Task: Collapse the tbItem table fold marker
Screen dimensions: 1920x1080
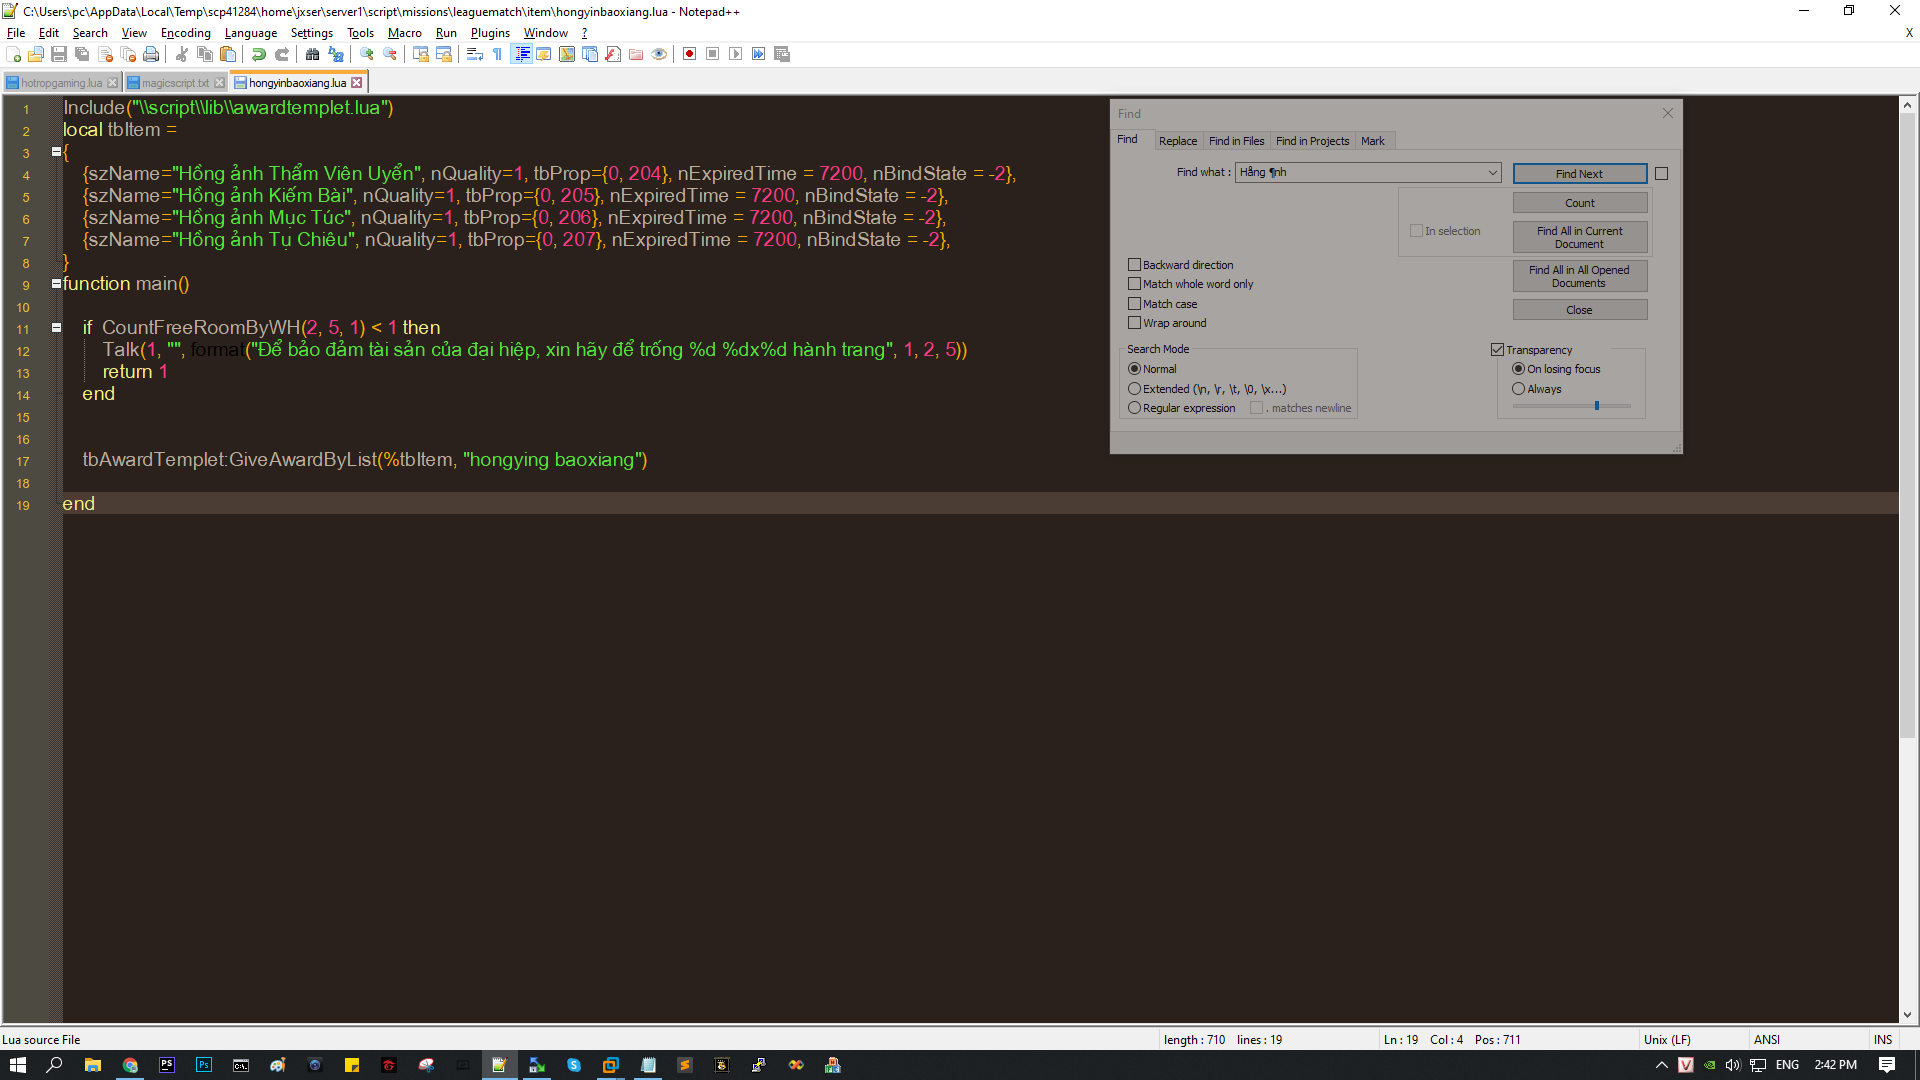Action: (55, 151)
